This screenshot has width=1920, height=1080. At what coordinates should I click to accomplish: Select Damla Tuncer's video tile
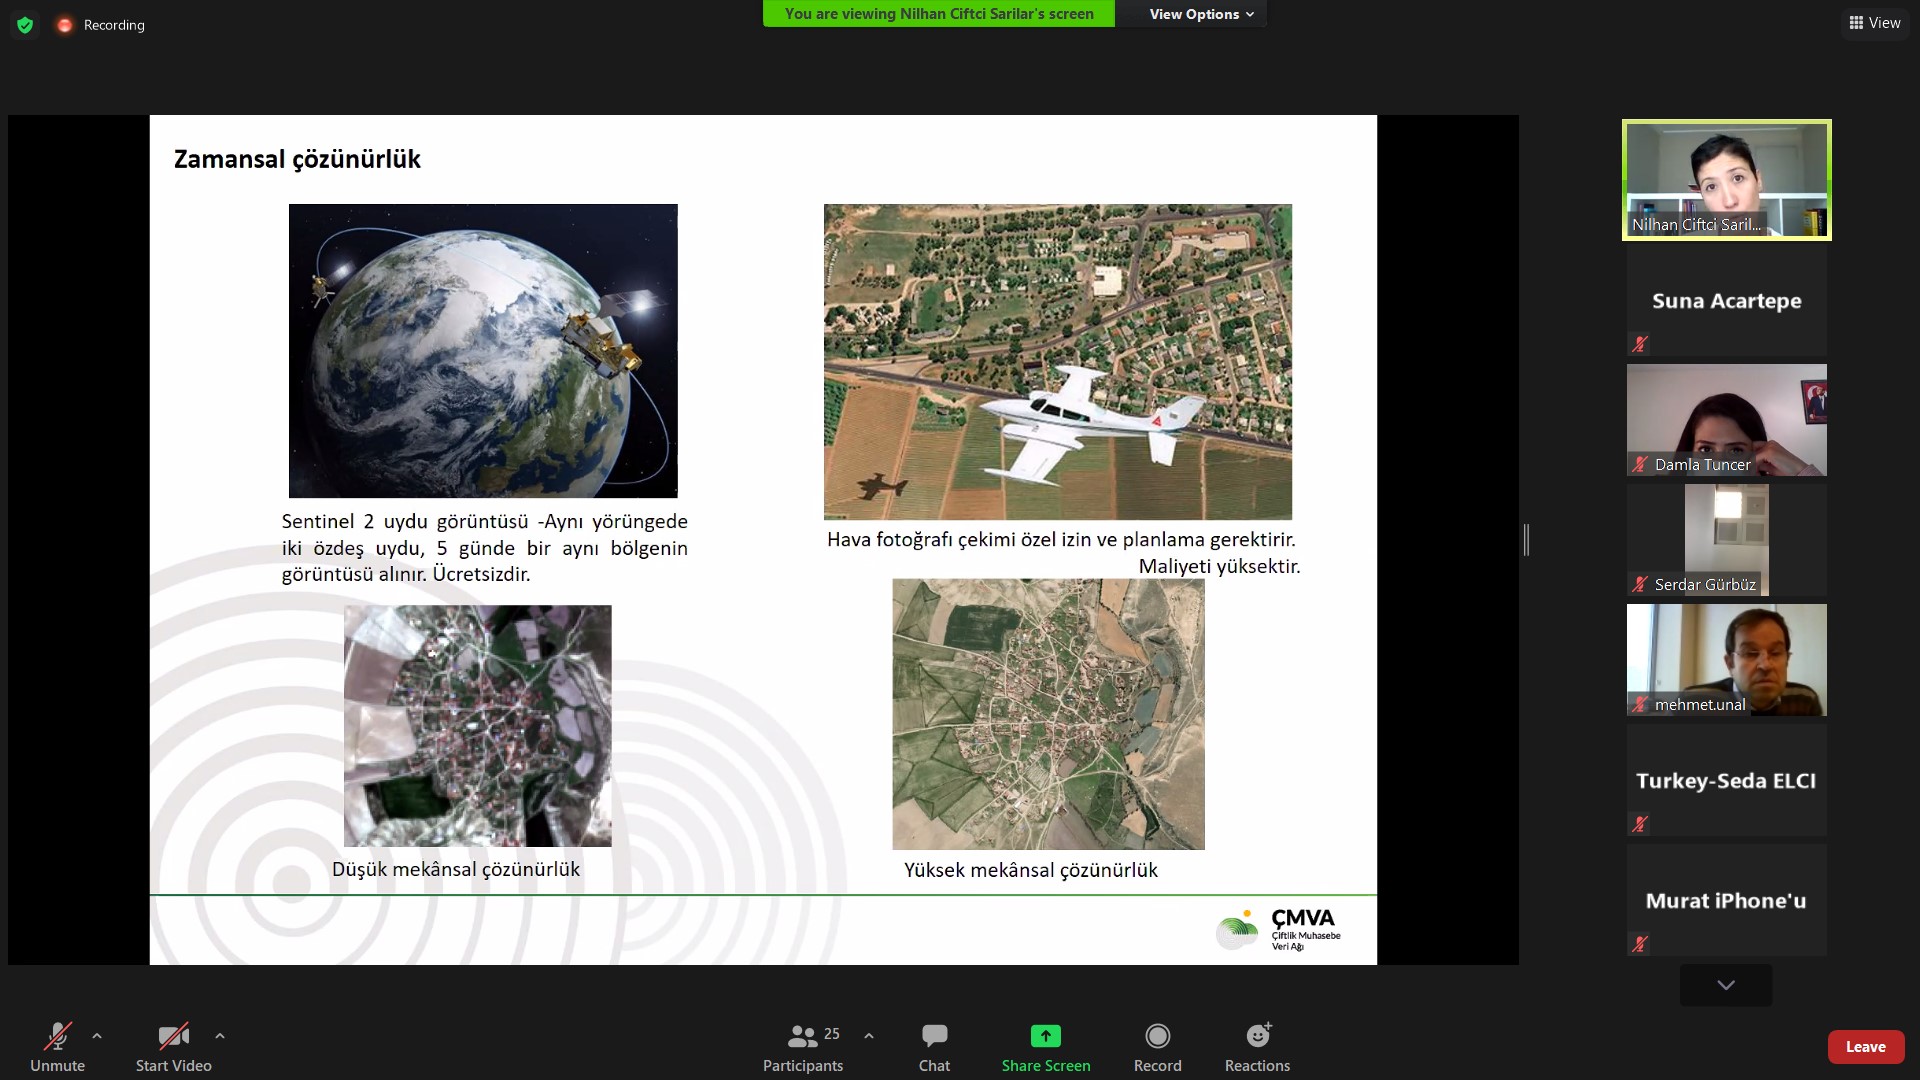click(x=1726, y=420)
